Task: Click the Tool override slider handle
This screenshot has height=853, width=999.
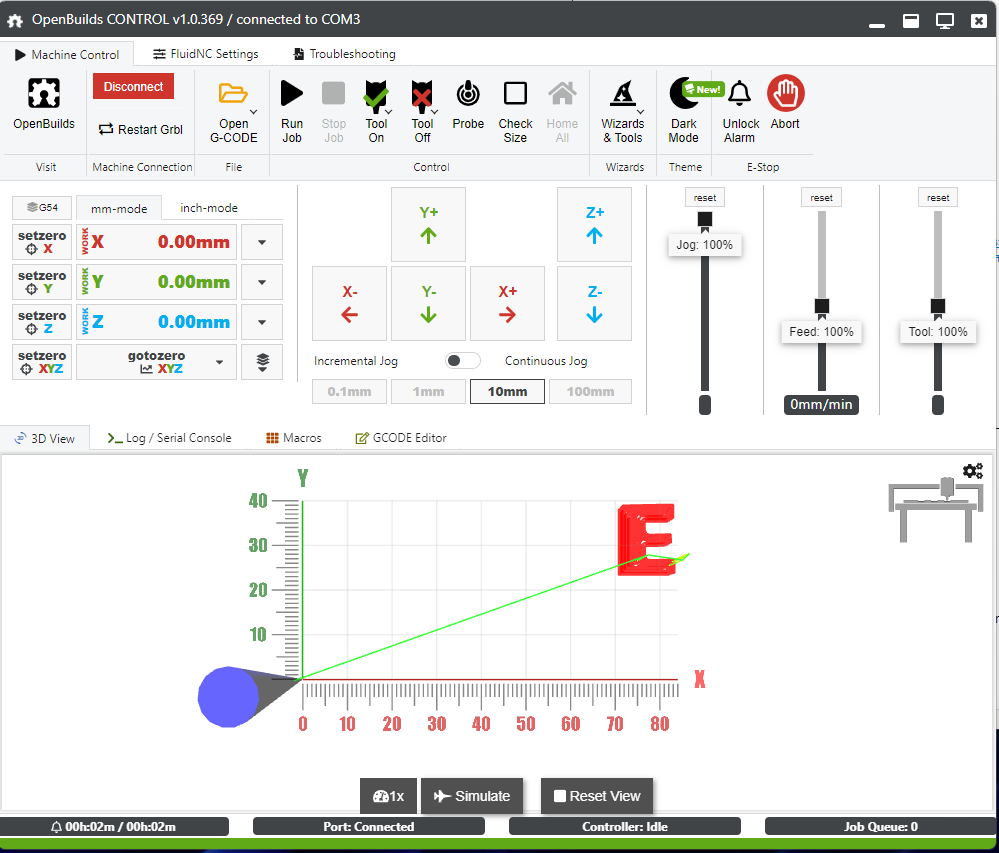Action: click(938, 306)
